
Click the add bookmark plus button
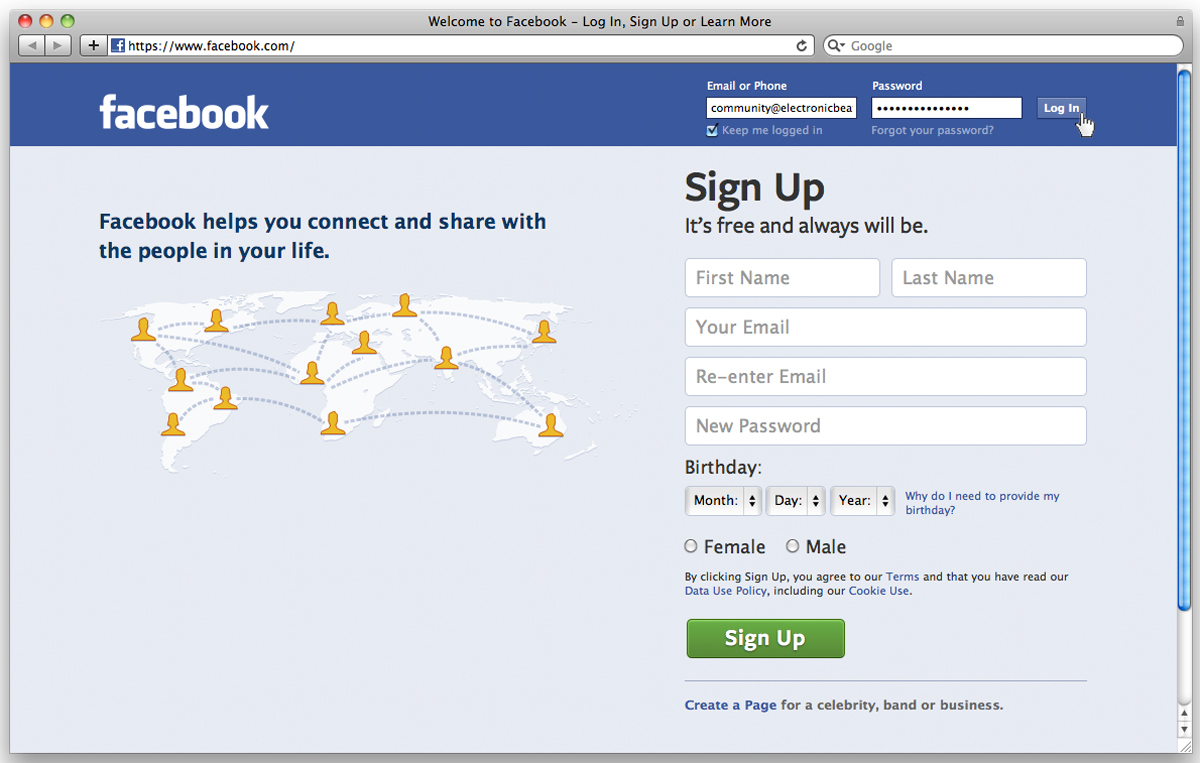93,45
